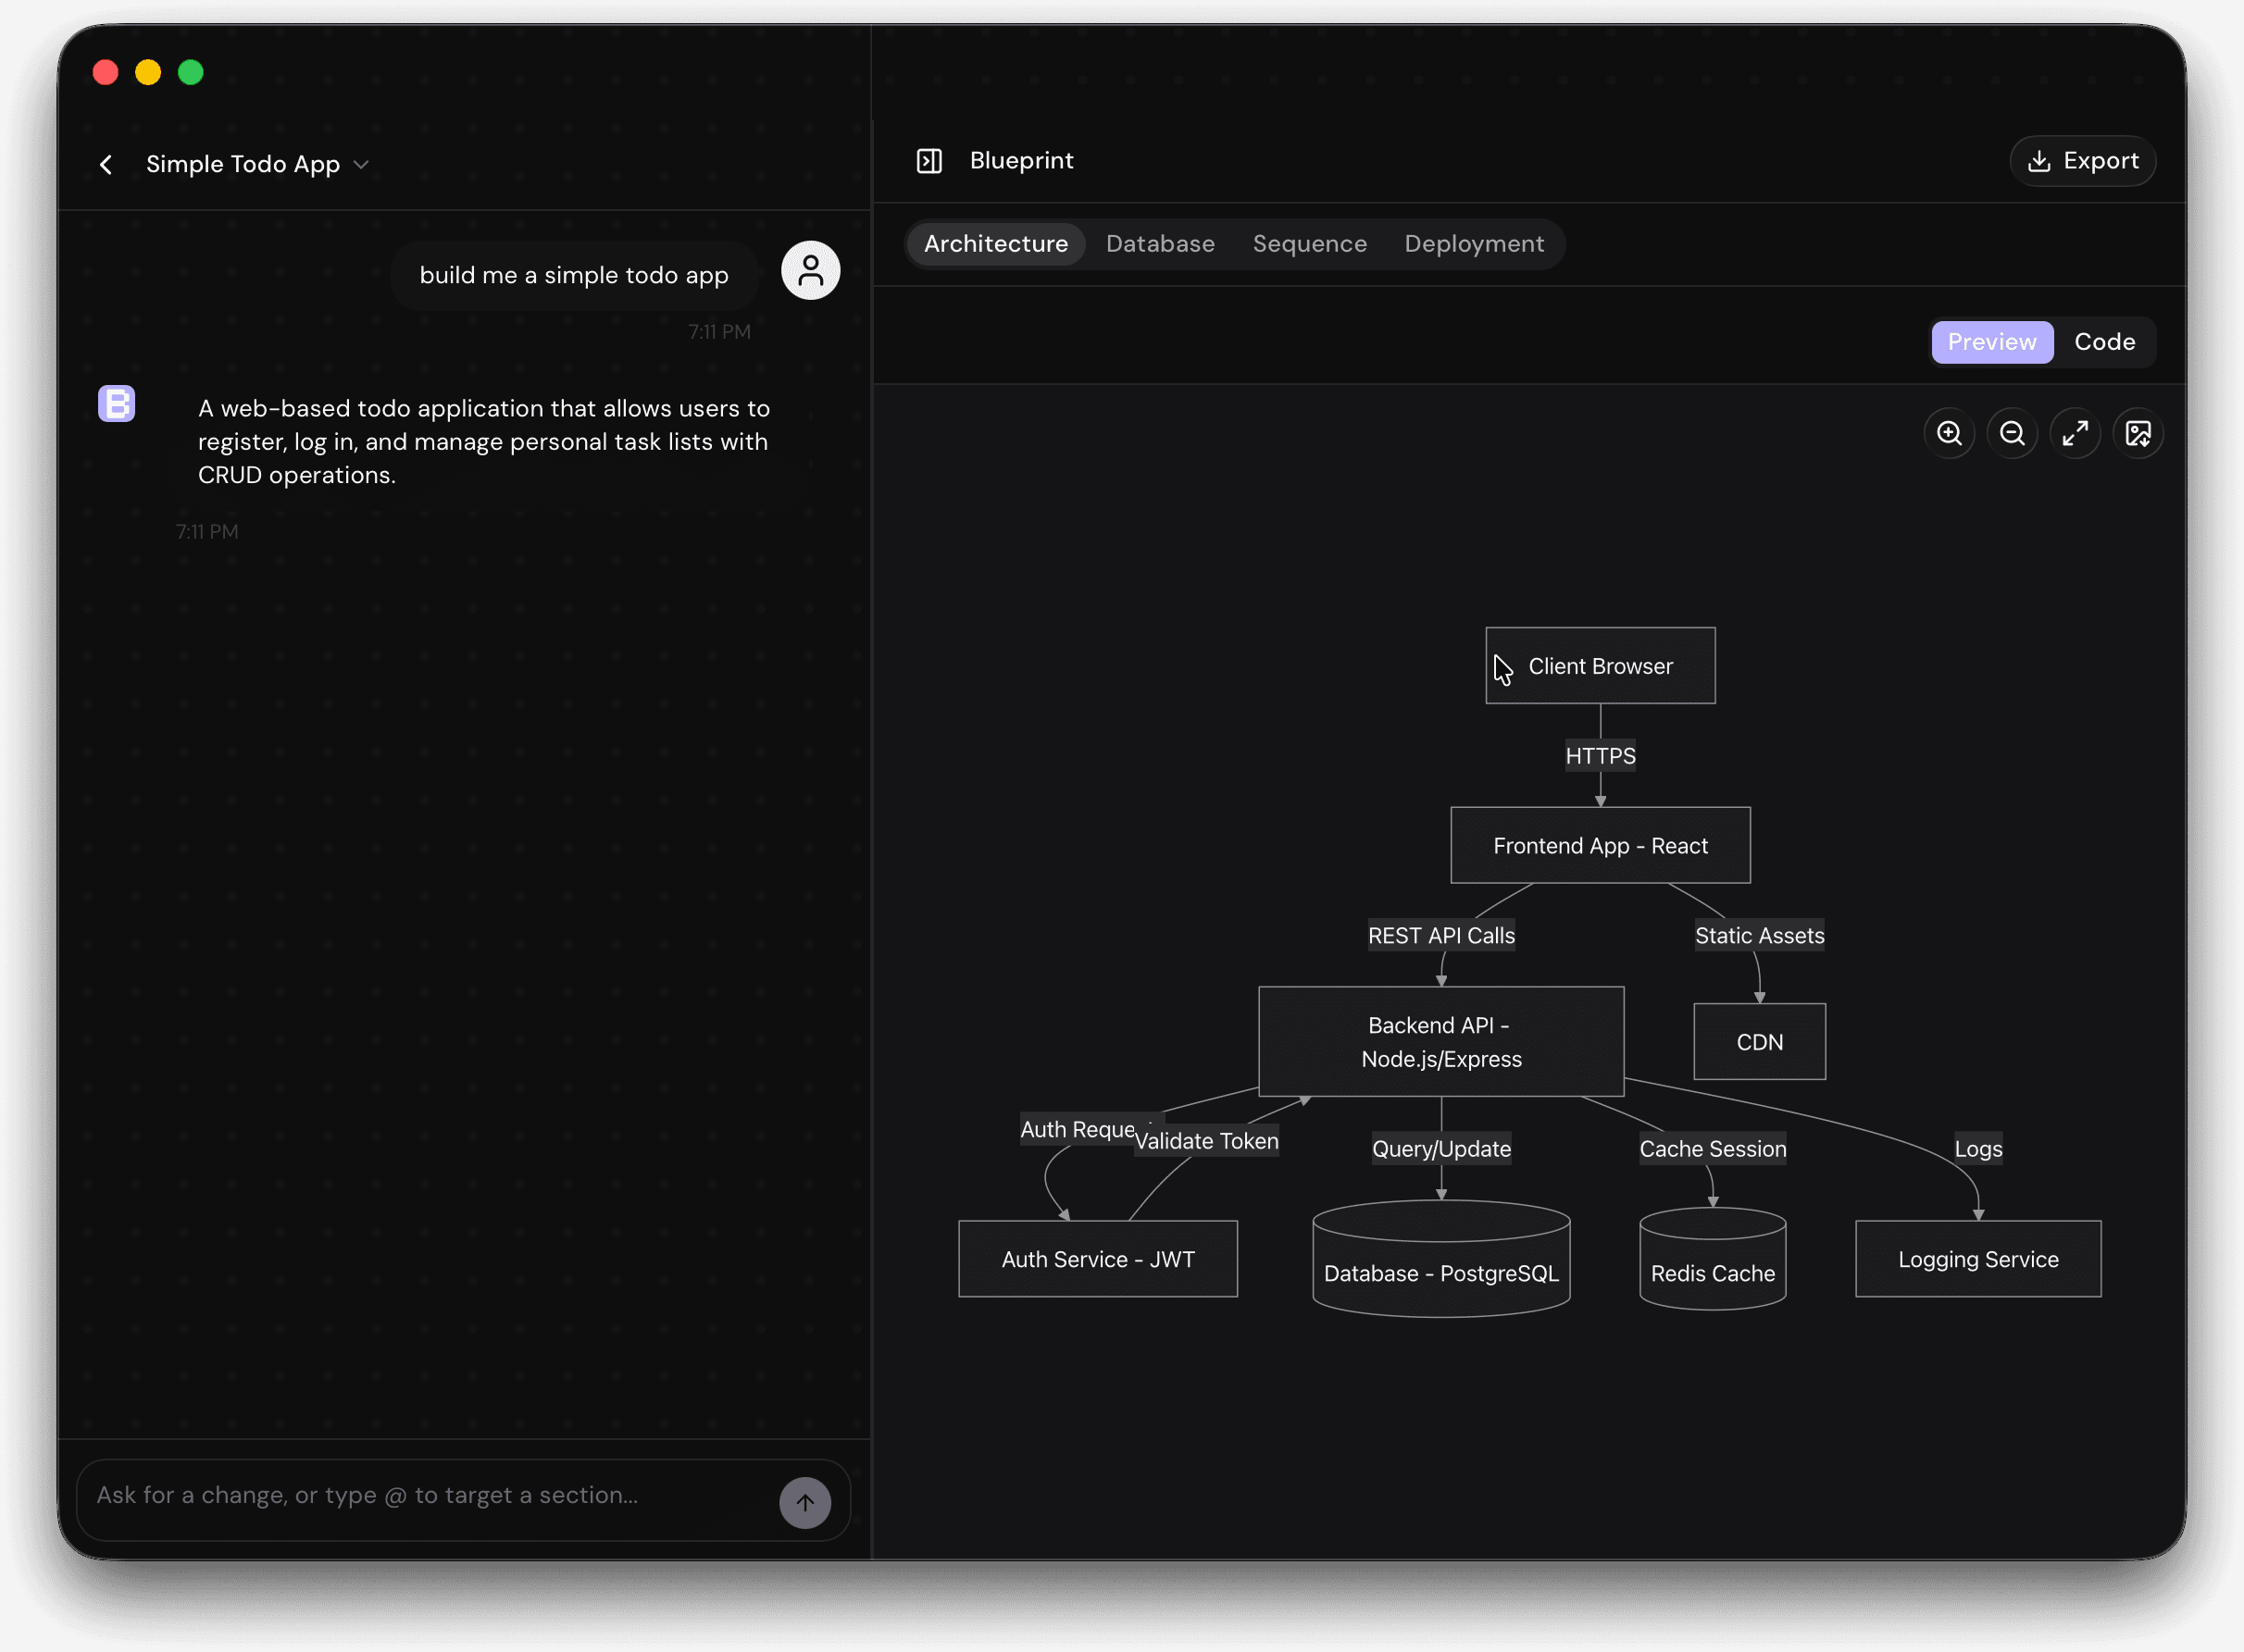Click the REST API Calls edge label

pyautogui.click(x=1441, y=936)
